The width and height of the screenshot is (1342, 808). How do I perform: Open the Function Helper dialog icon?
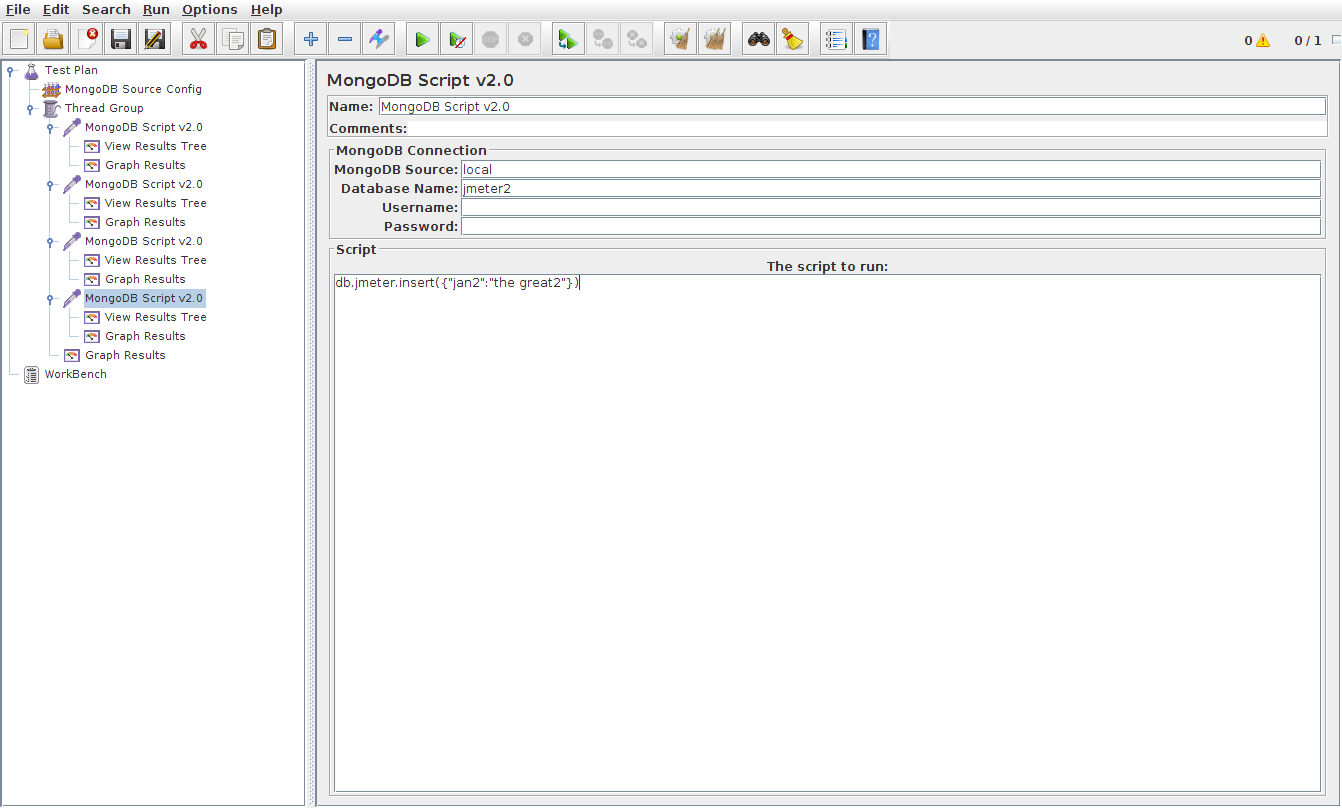(x=836, y=40)
